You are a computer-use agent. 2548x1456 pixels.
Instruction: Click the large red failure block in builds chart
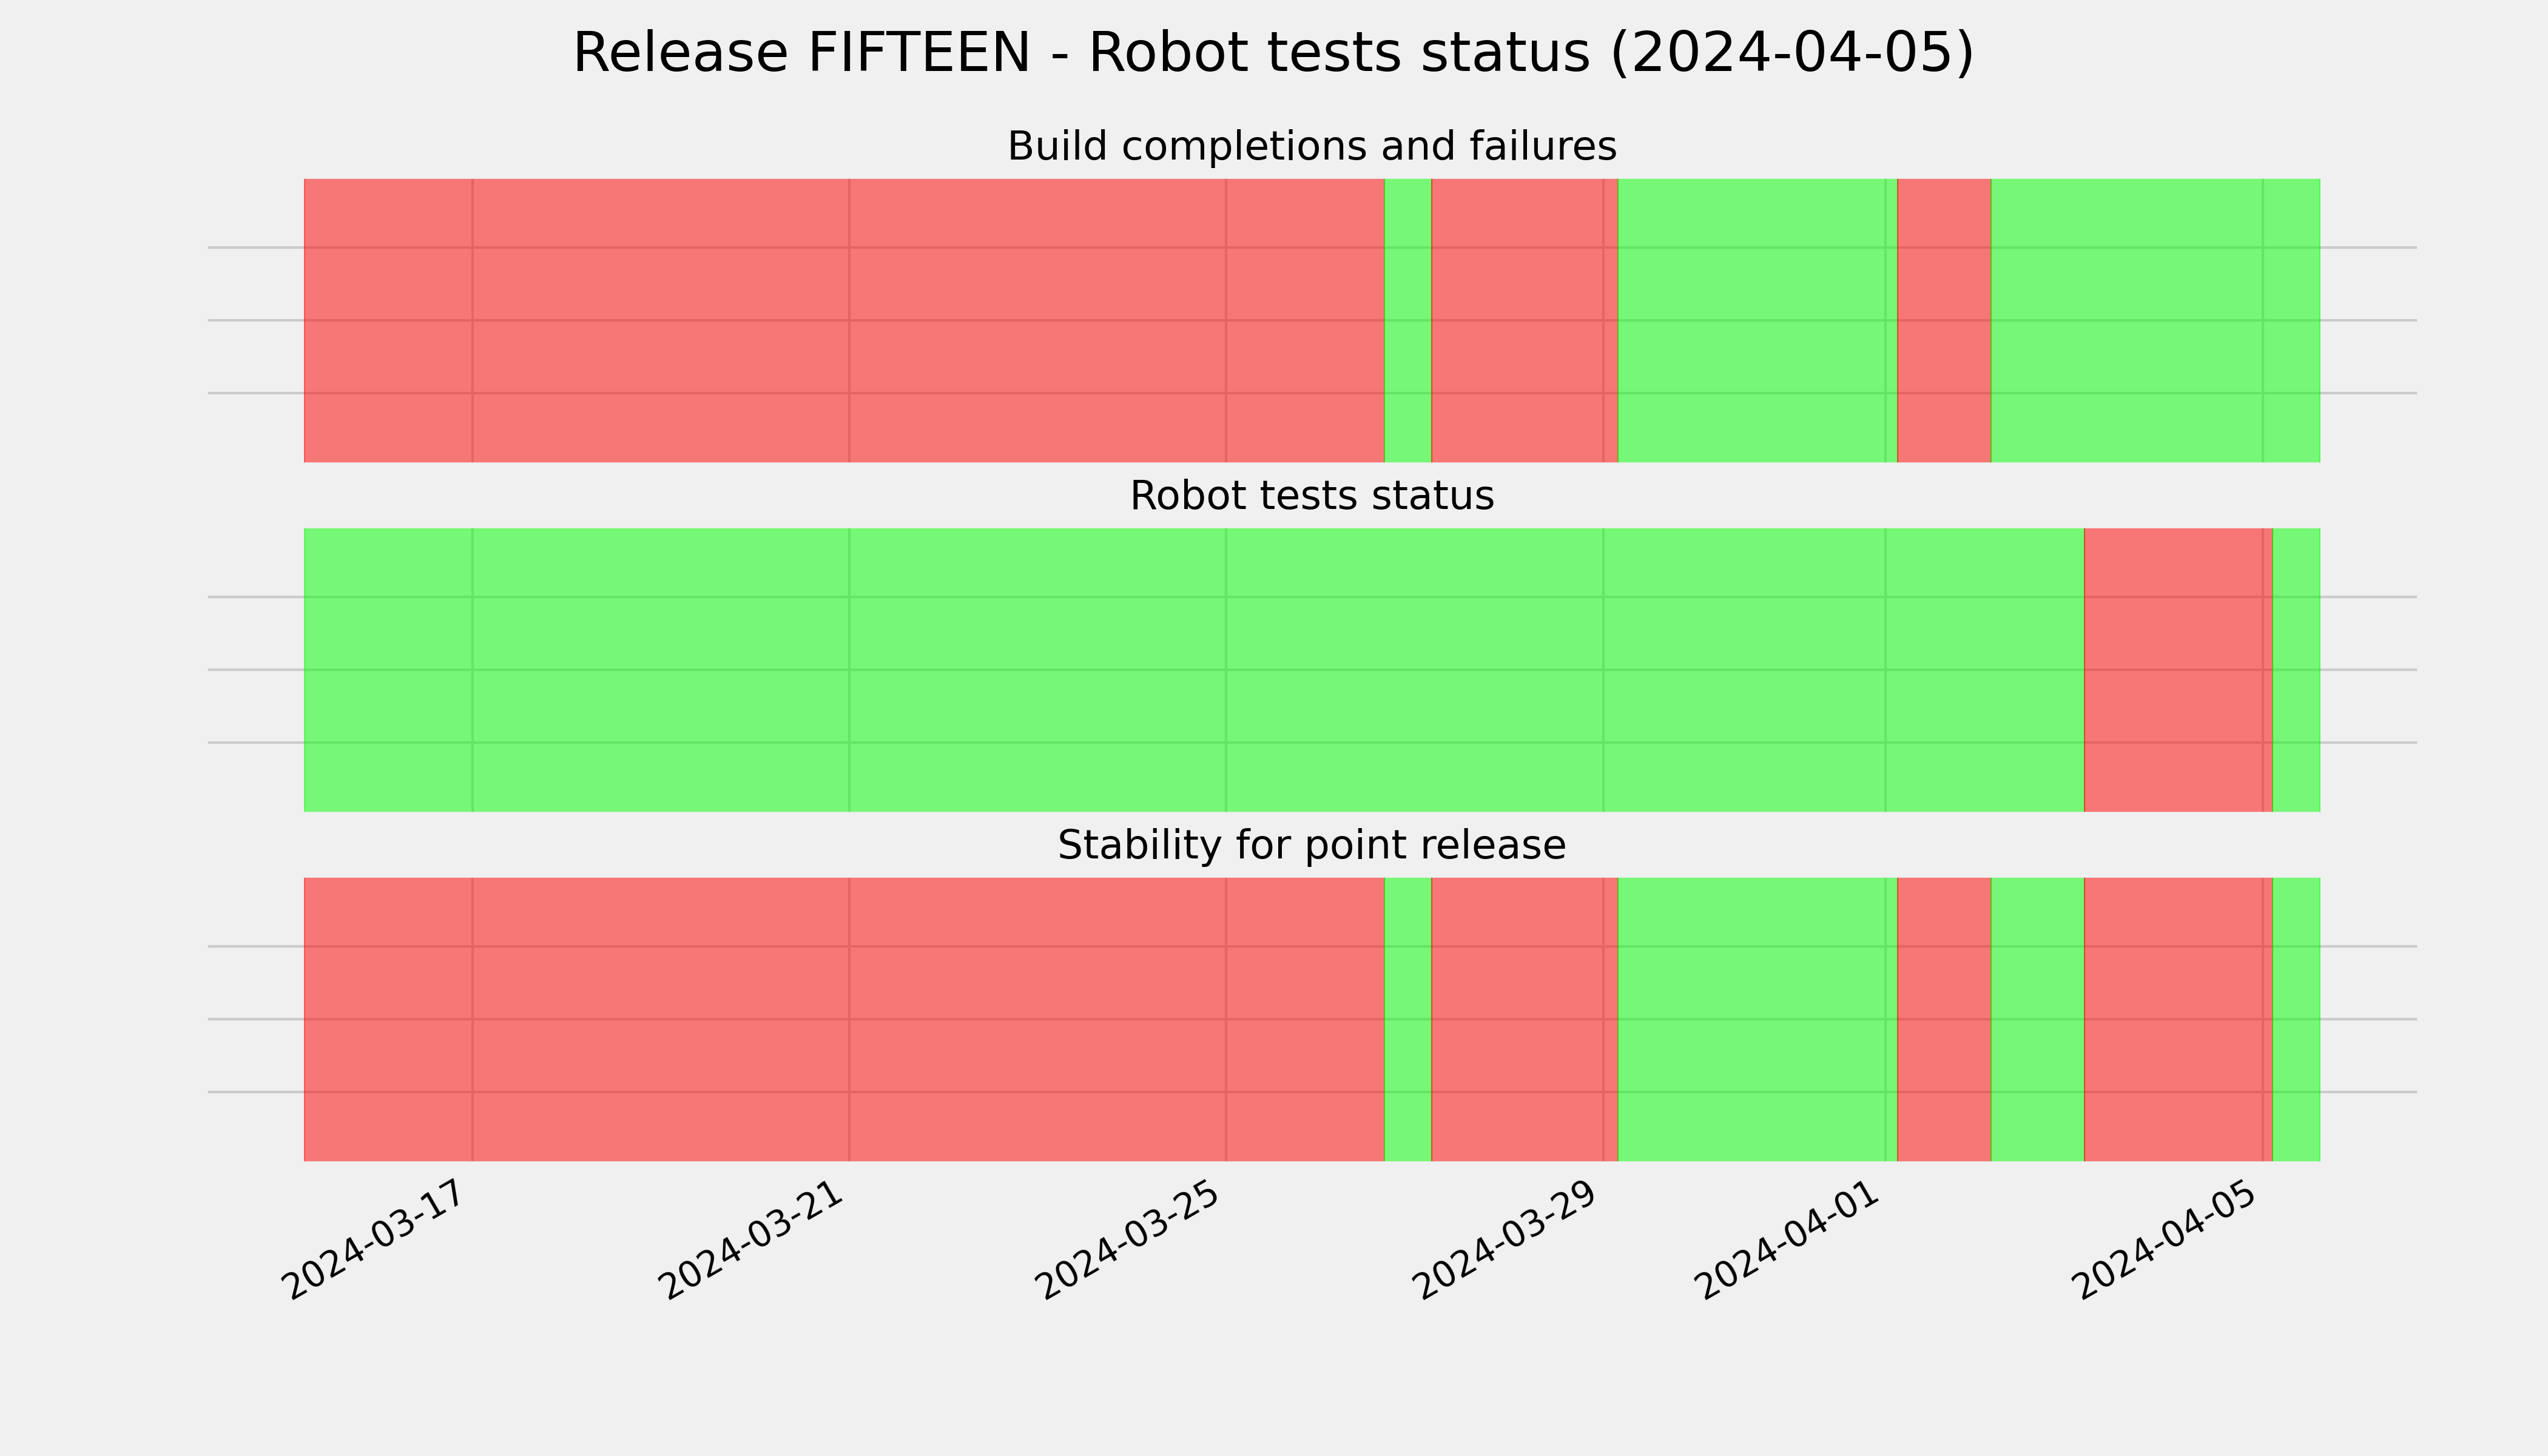844,320
